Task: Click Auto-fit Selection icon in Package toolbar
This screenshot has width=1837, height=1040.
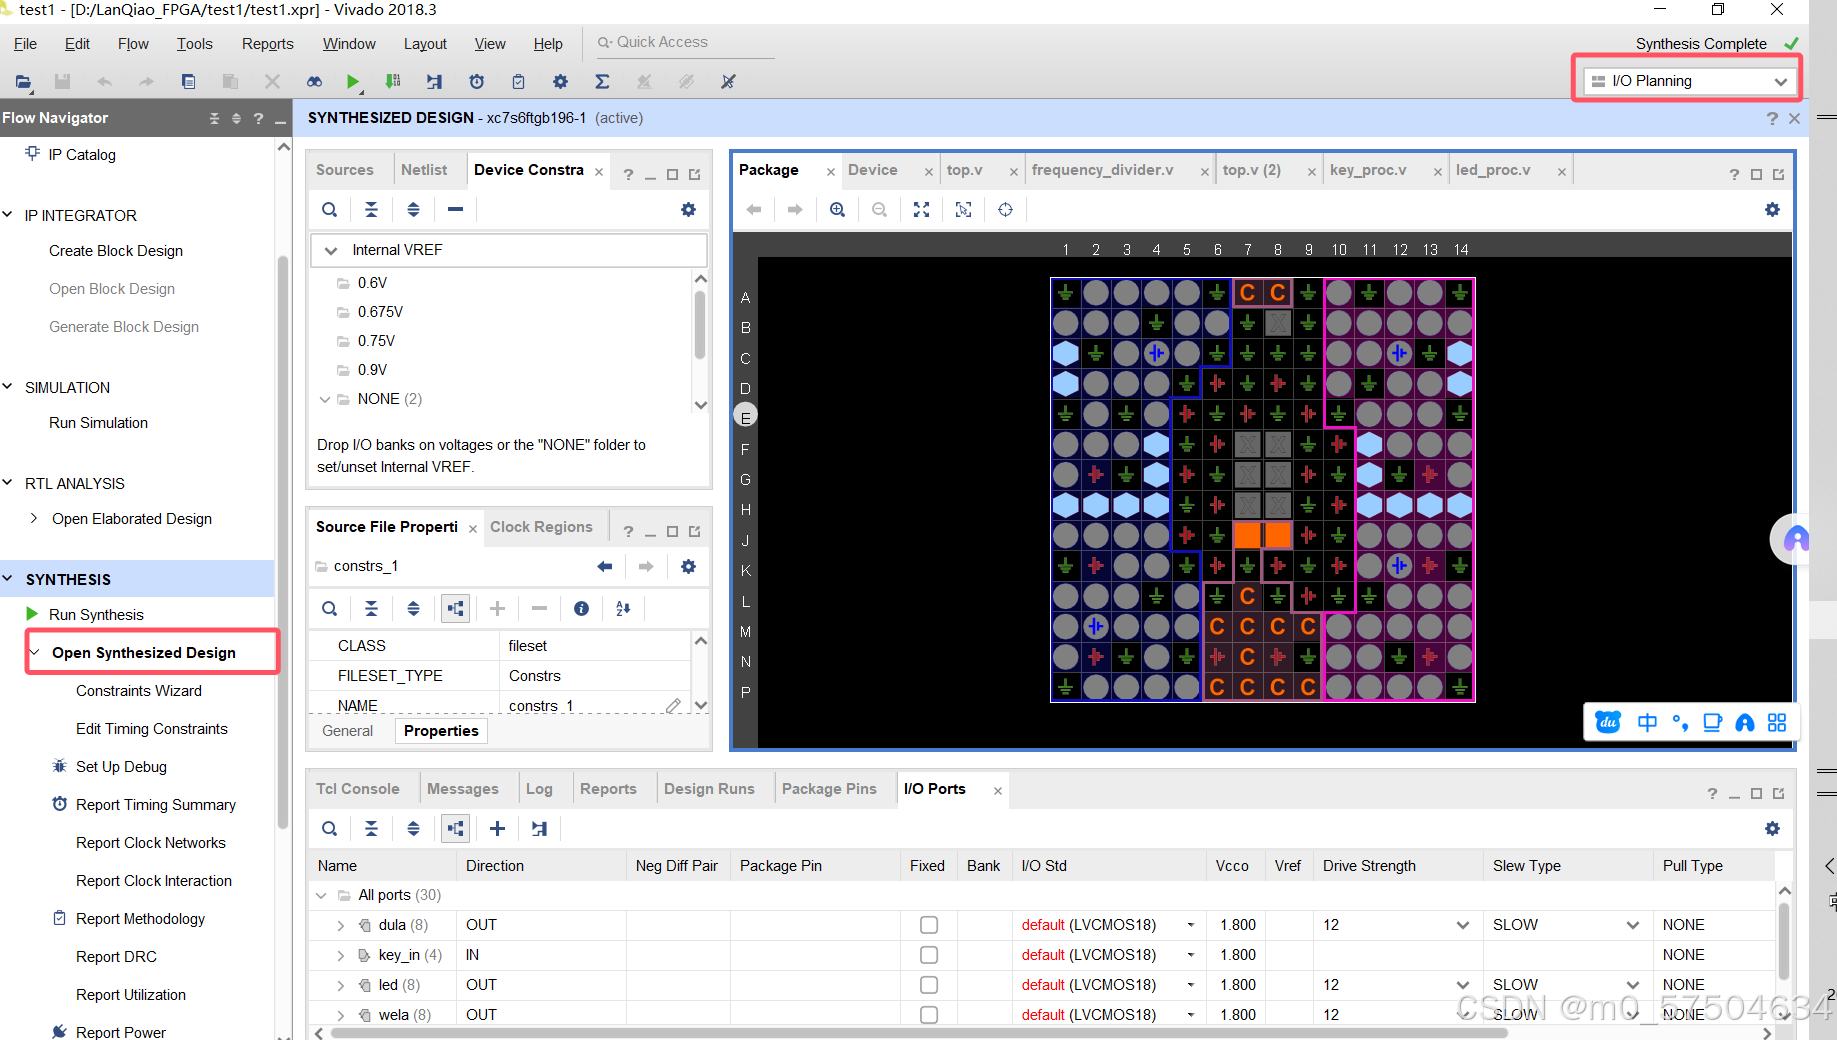Action: tap(963, 210)
